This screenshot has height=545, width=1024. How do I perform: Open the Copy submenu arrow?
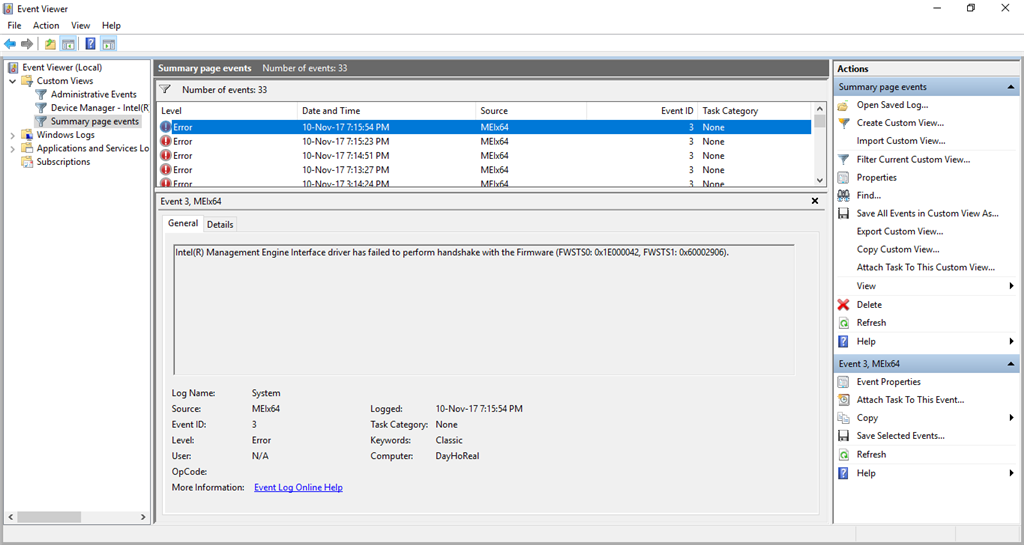point(1011,418)
